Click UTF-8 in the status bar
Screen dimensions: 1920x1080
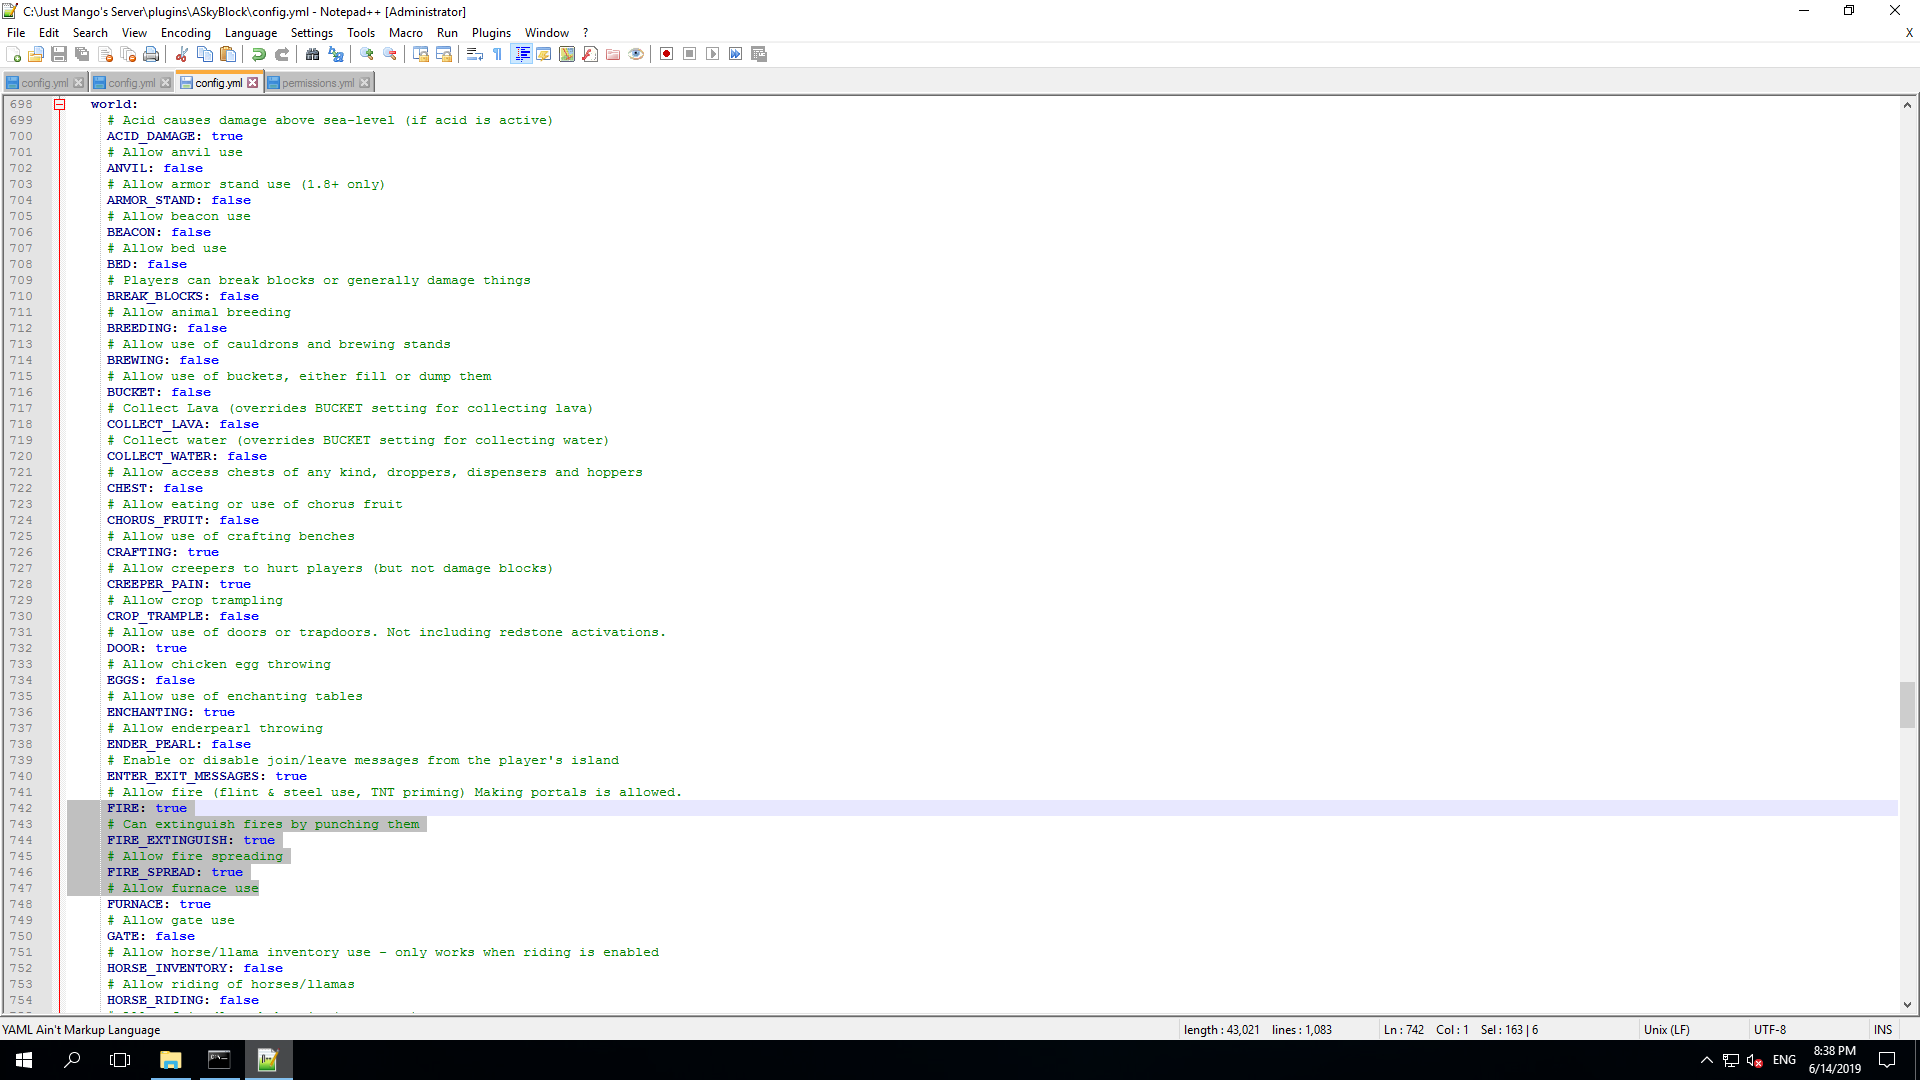tap(1769, 1029)
